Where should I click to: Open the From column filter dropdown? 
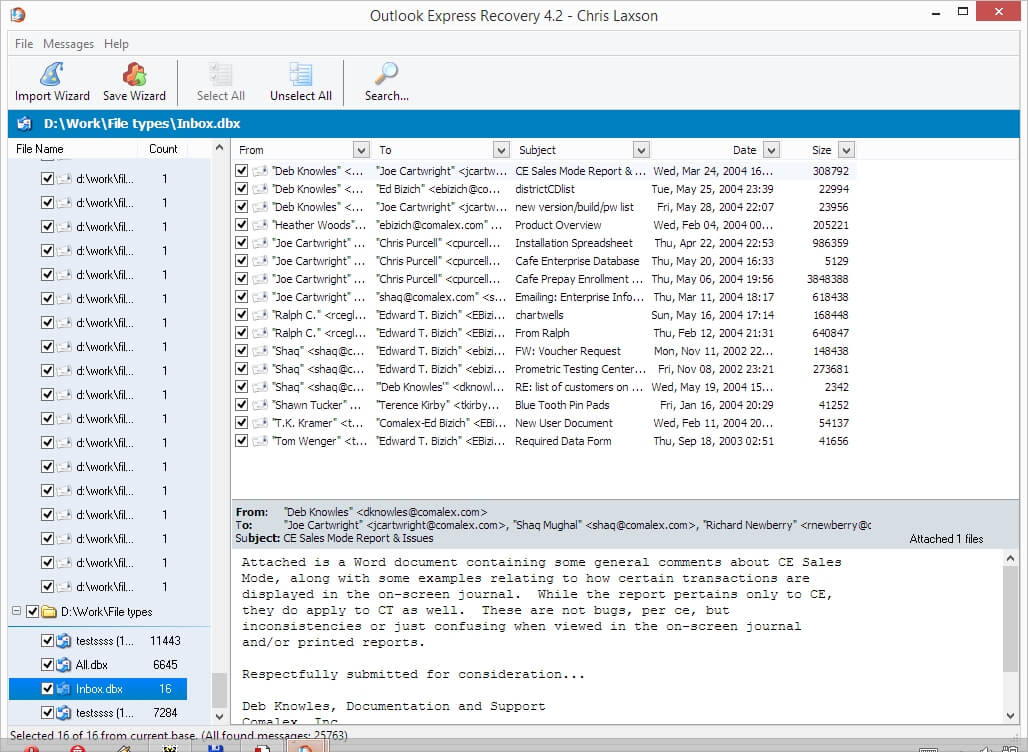361,150
